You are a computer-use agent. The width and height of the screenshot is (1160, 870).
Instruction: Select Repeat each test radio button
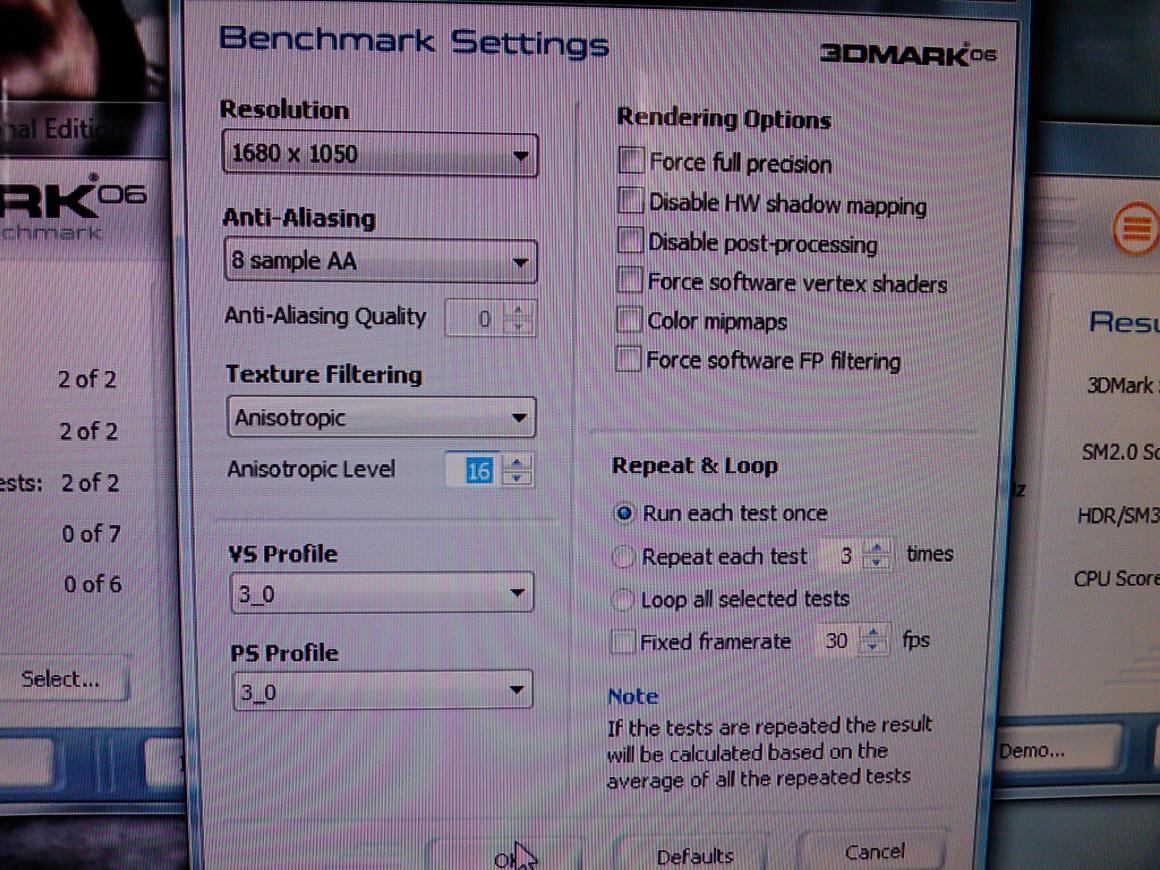point(624,556)
